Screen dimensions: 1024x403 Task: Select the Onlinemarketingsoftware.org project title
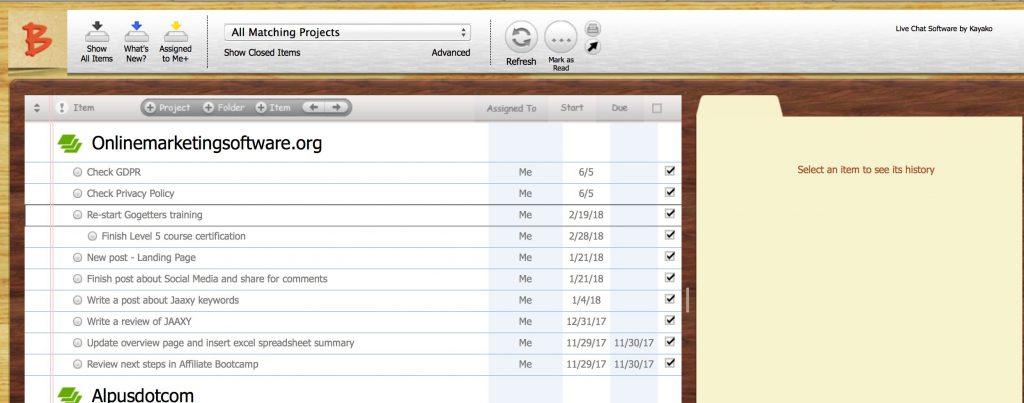(x=206, y=144)
